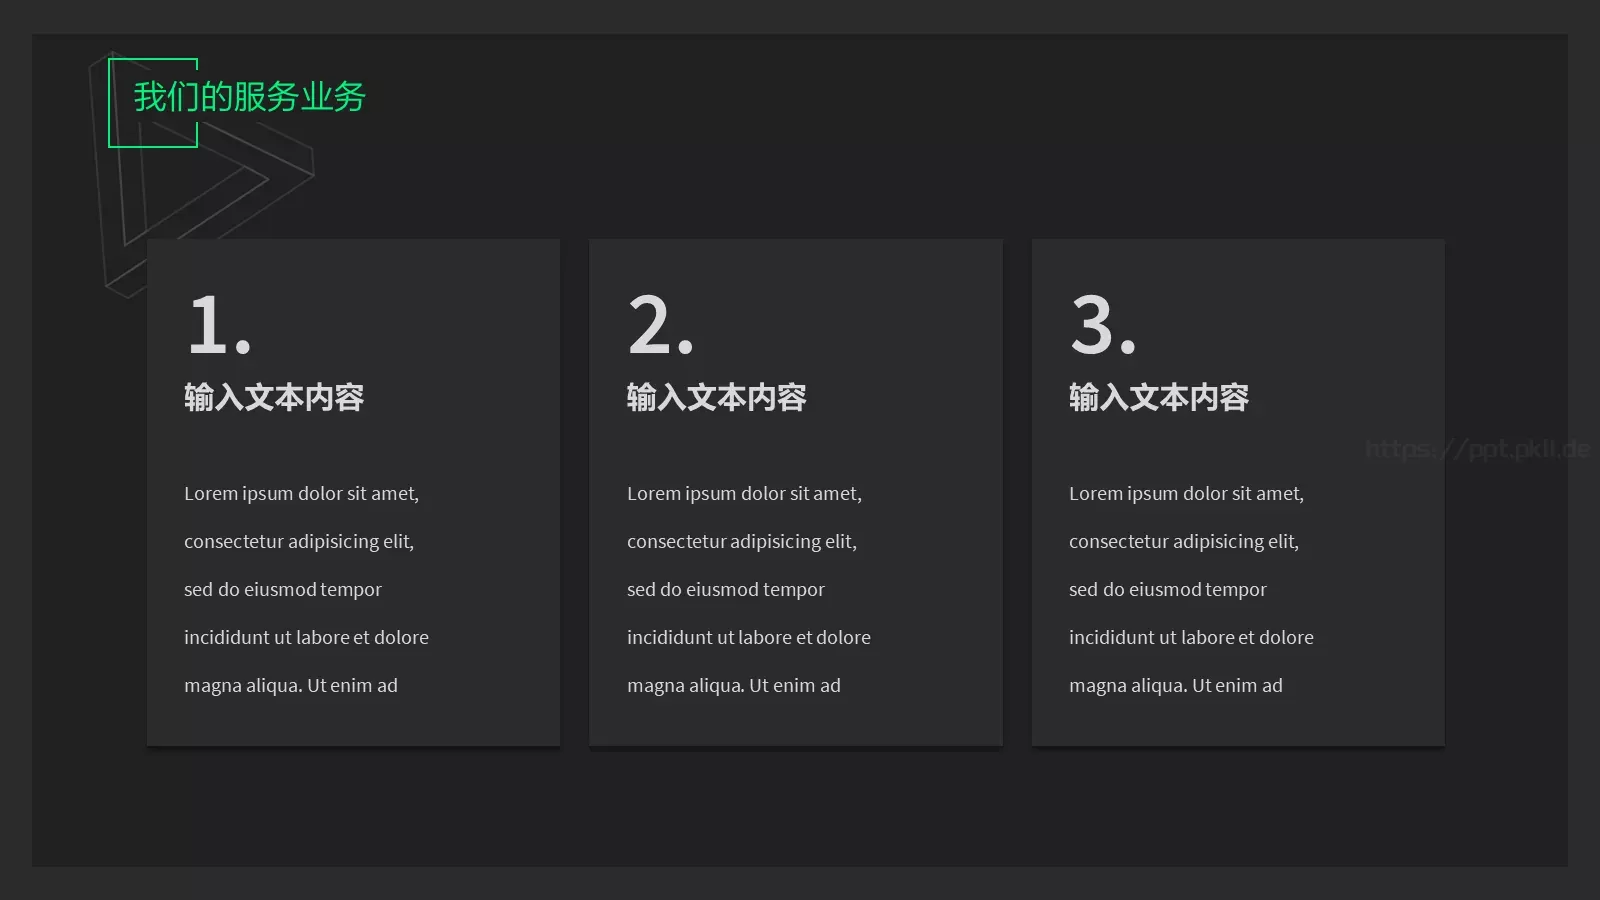The image size is (1600, 900).
Task: Click 'incididunt ut labore et dolore' in card 2
Action: coord(749,637)
